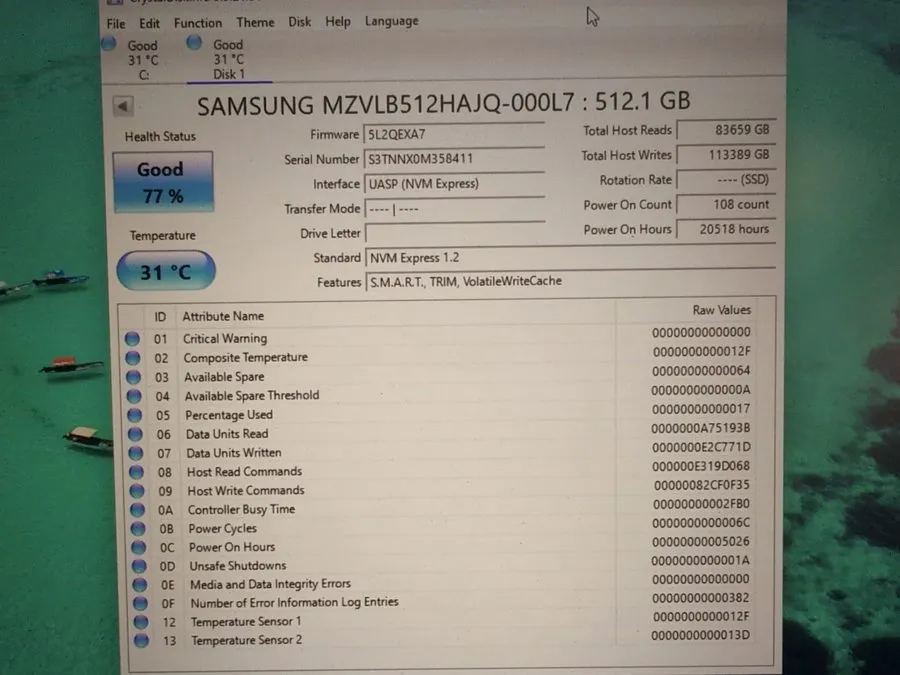
Task: Select the Host Read Commands attribute name
Action: click(x=245, y=472)
